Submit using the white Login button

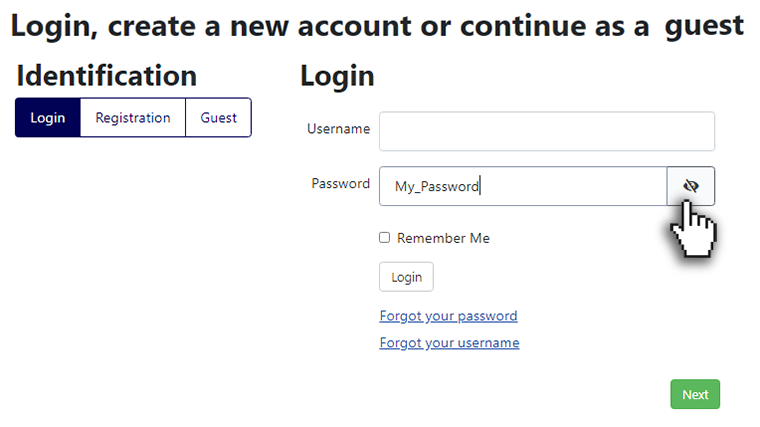[406, 277]
